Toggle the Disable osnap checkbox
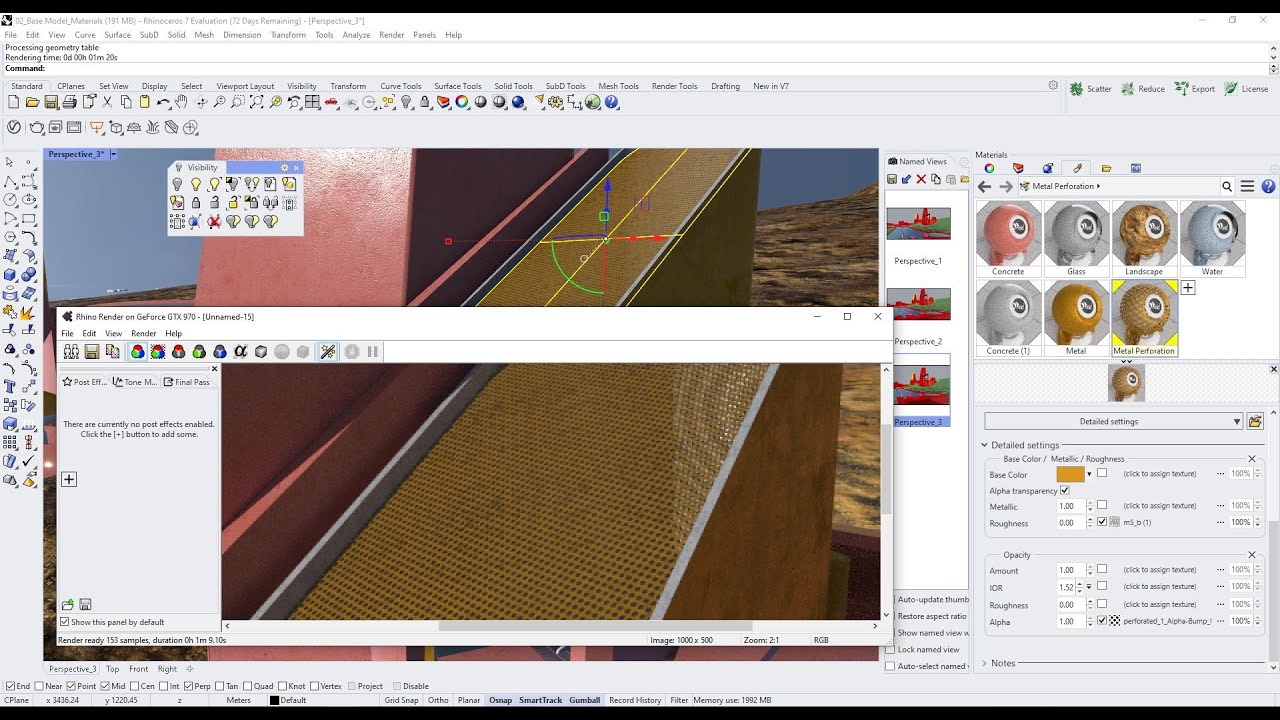Image resolution: width=1280 pixels, height=720 pixels. 397,686
